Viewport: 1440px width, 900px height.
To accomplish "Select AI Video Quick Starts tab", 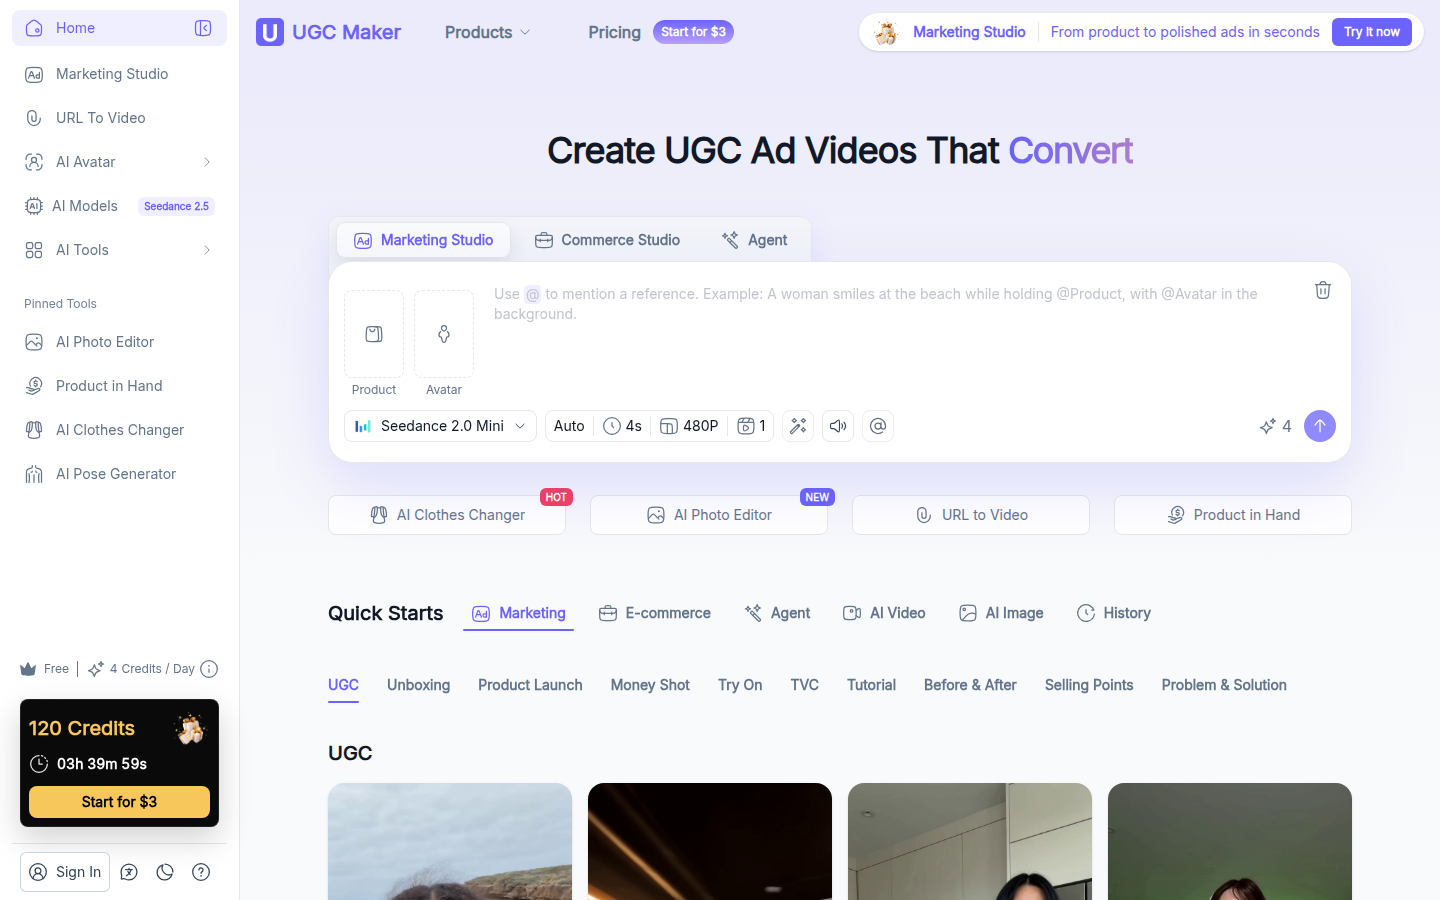I will point(884,613).
